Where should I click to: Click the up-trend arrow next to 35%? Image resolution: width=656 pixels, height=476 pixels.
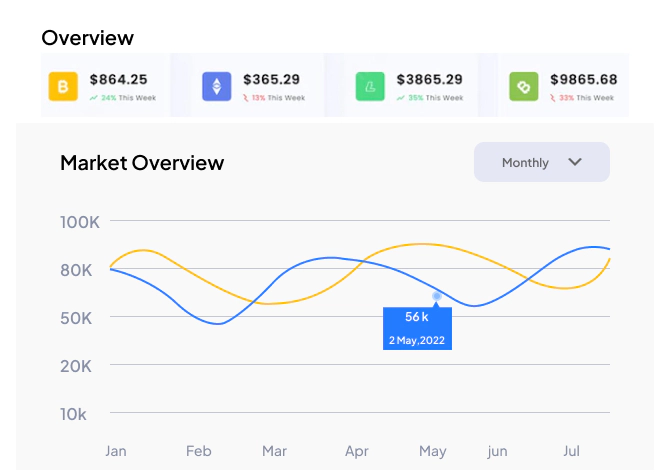coord(400,98)
